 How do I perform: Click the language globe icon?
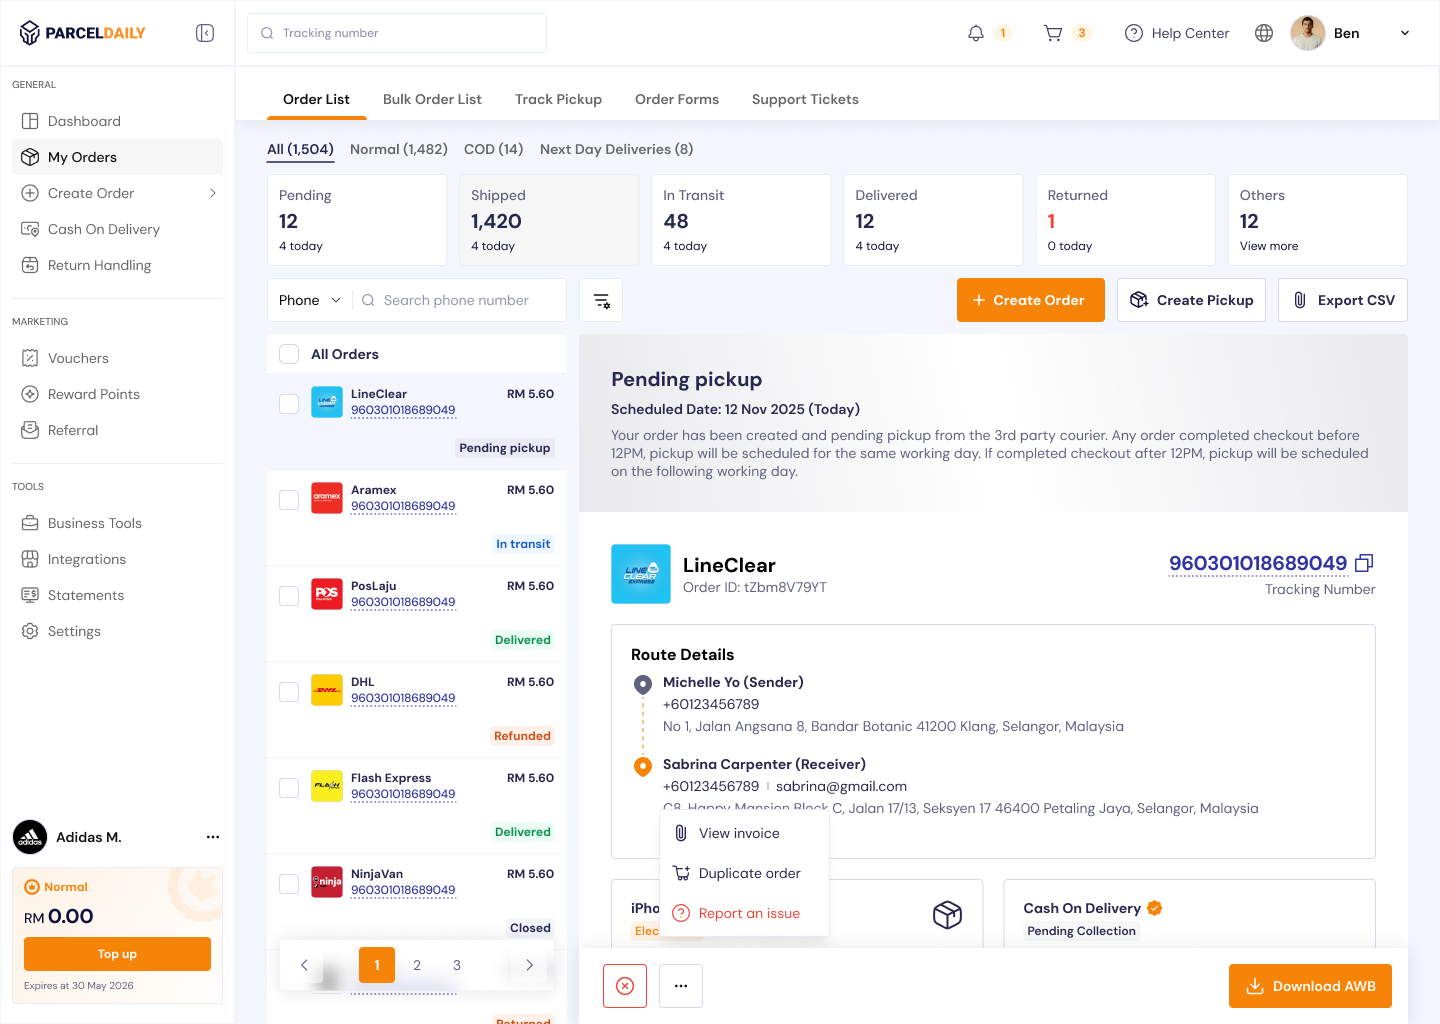[1264, 33]
